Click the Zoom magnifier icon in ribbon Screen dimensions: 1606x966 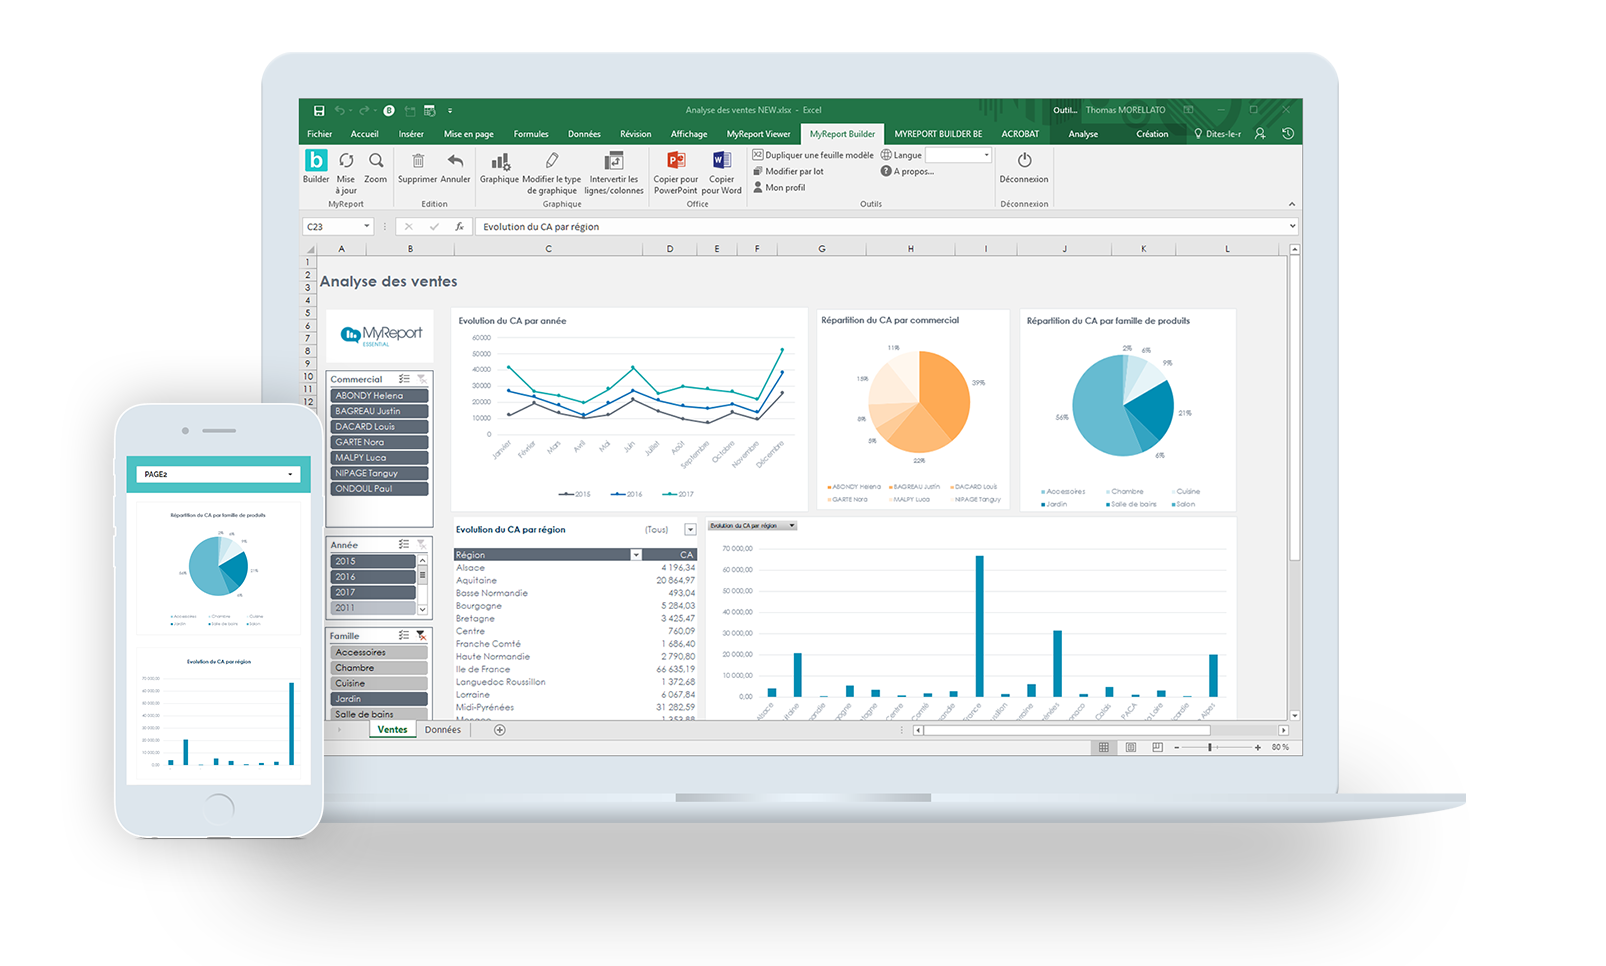pyautogui.click(x=376, y=160)
